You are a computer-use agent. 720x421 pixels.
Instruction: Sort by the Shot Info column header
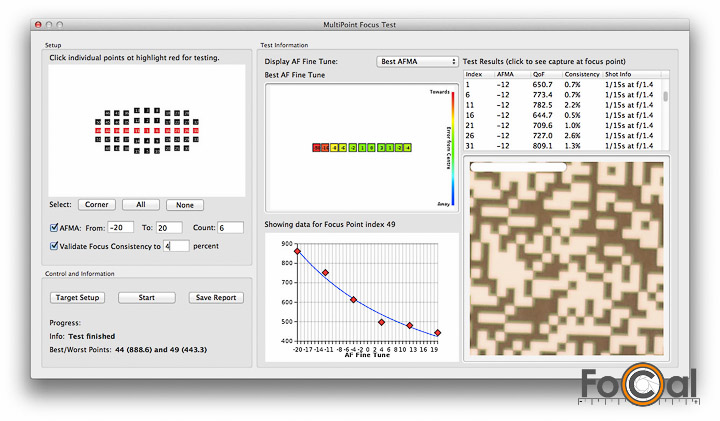(632, 74)
